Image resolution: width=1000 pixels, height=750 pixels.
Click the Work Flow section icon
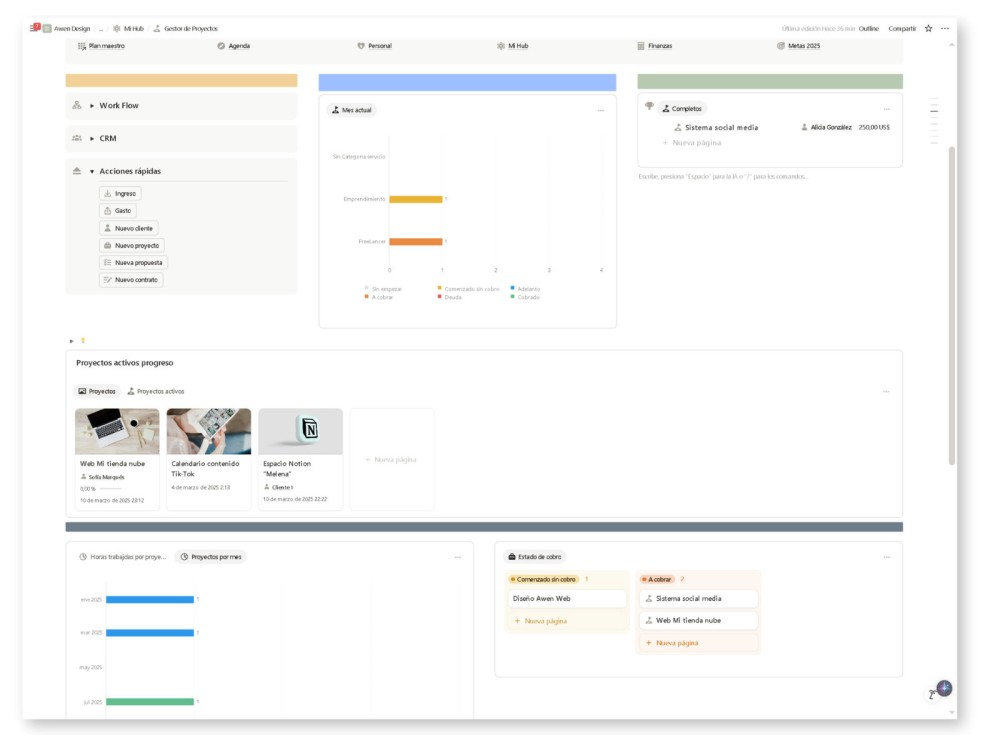(77, 105)
